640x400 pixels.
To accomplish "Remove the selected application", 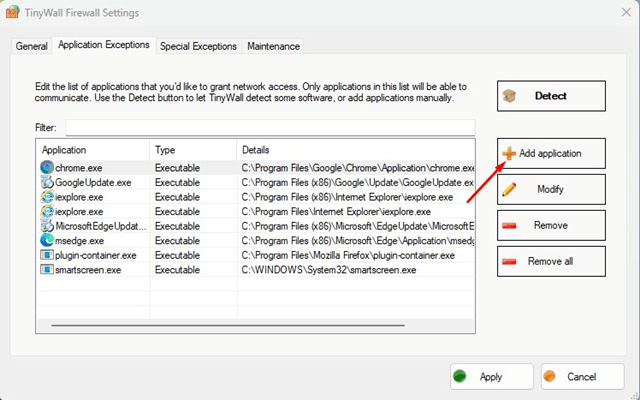I will [551, 225].
